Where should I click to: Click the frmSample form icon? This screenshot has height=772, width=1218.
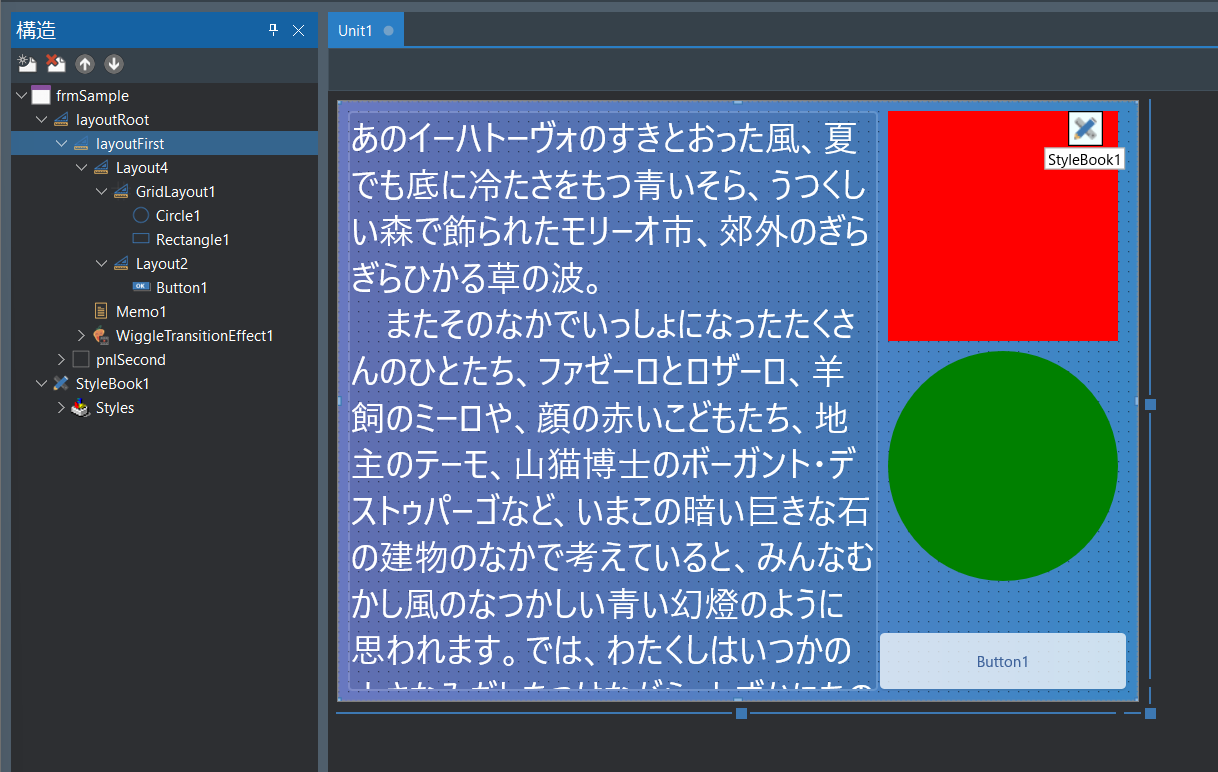tap(39, 95)
